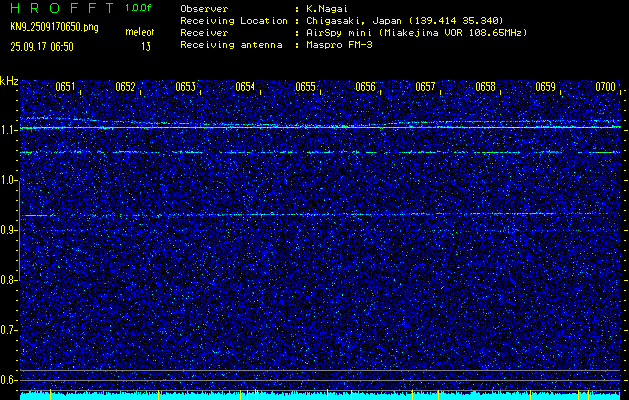Select the AirSpy mini receiver text
Viewport: 629px width, 400px height.
[x=416, y=32]
